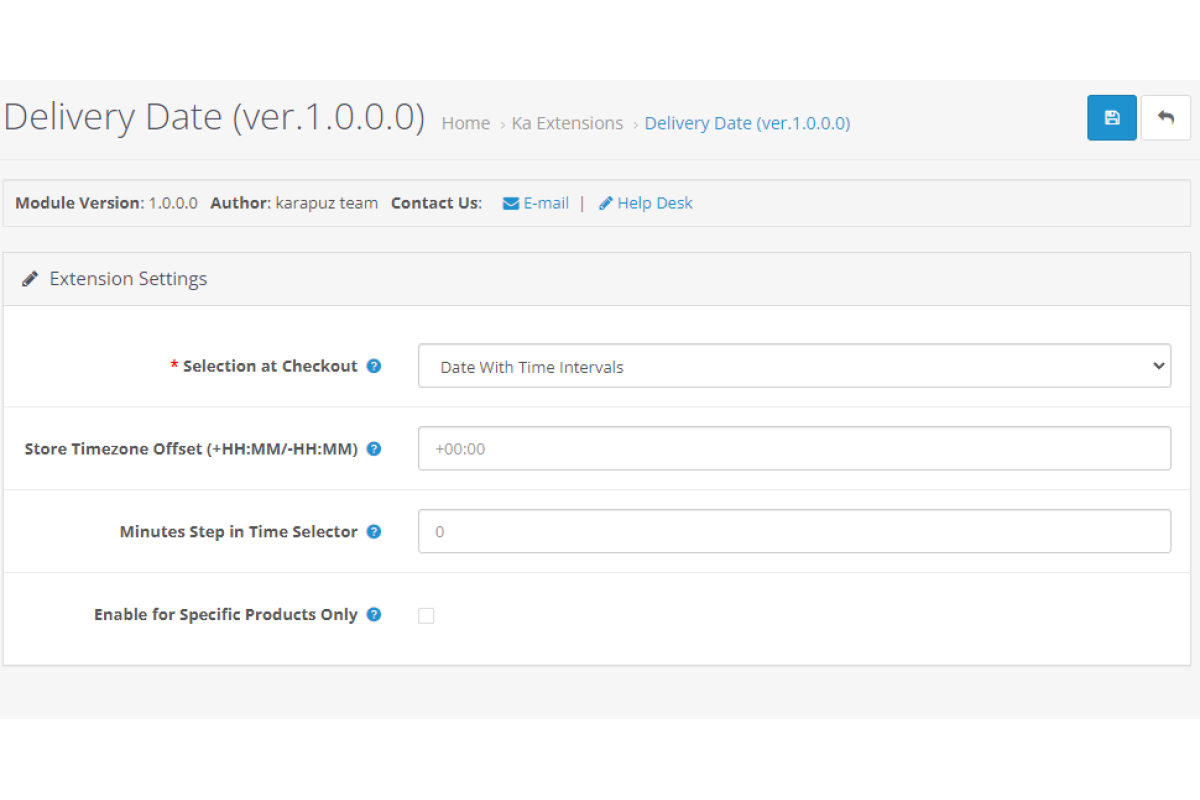
Task: Open the Selection at Checkout dropdown
Action: (794, 366)
